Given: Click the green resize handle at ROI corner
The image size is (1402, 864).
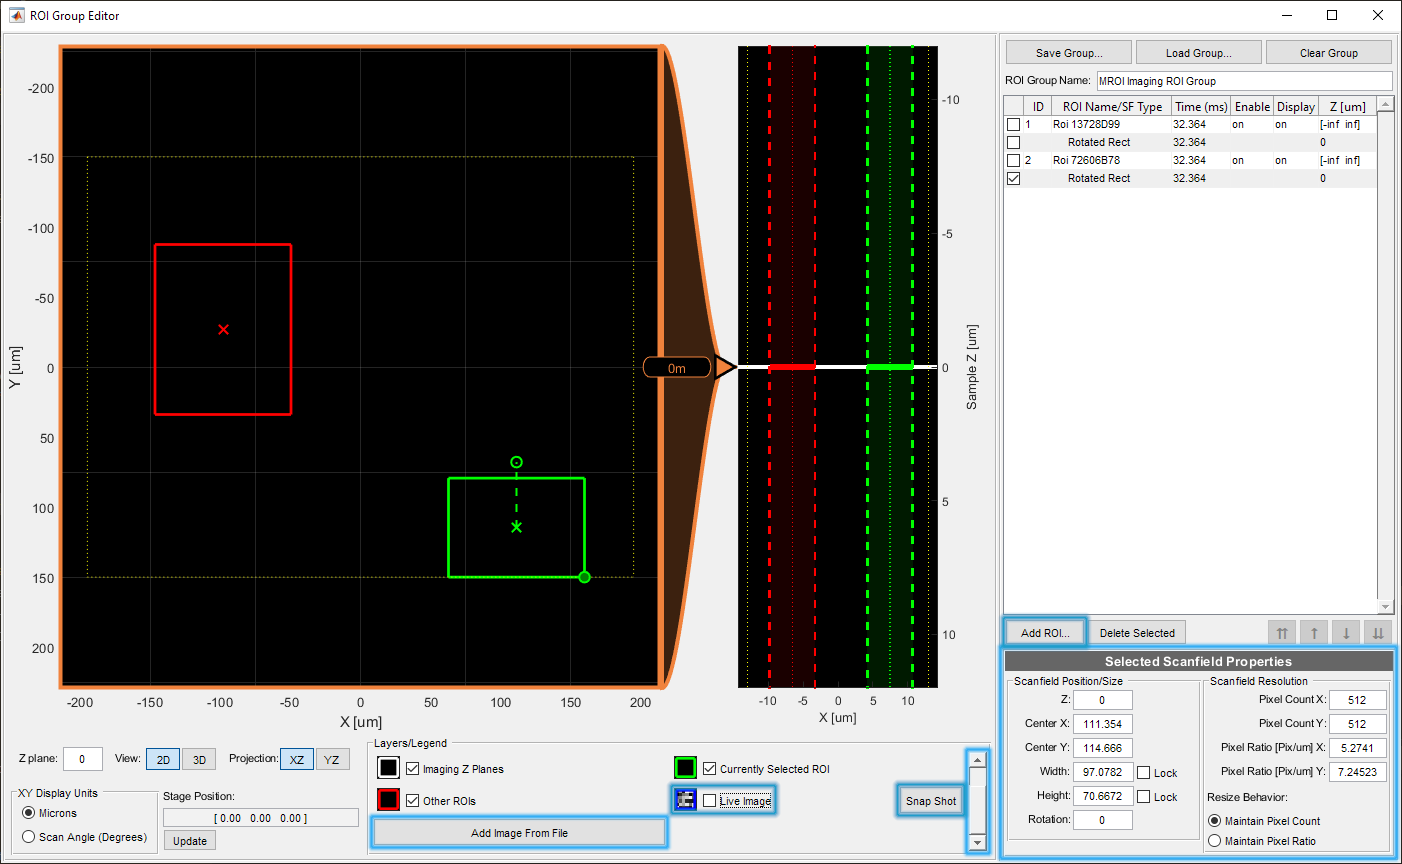Looking at the screenshot, I should tap(584, 577).
